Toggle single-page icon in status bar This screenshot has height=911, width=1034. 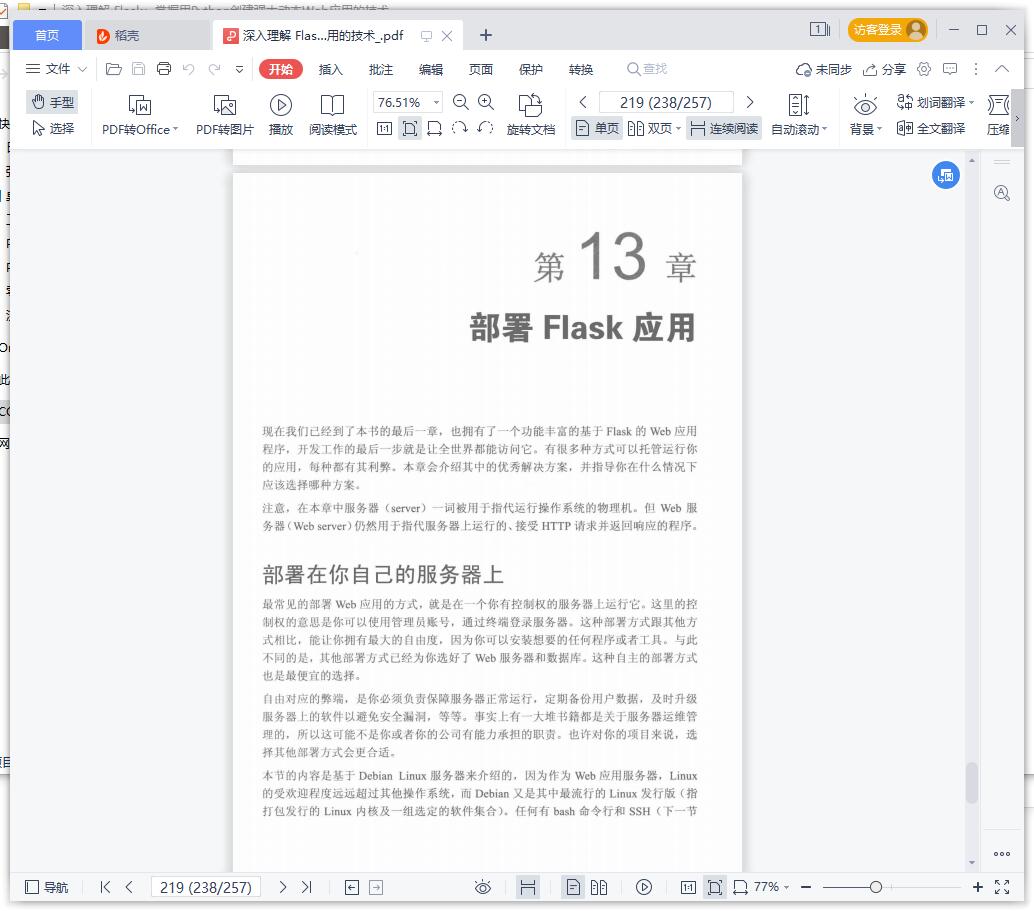click(573, 887)
